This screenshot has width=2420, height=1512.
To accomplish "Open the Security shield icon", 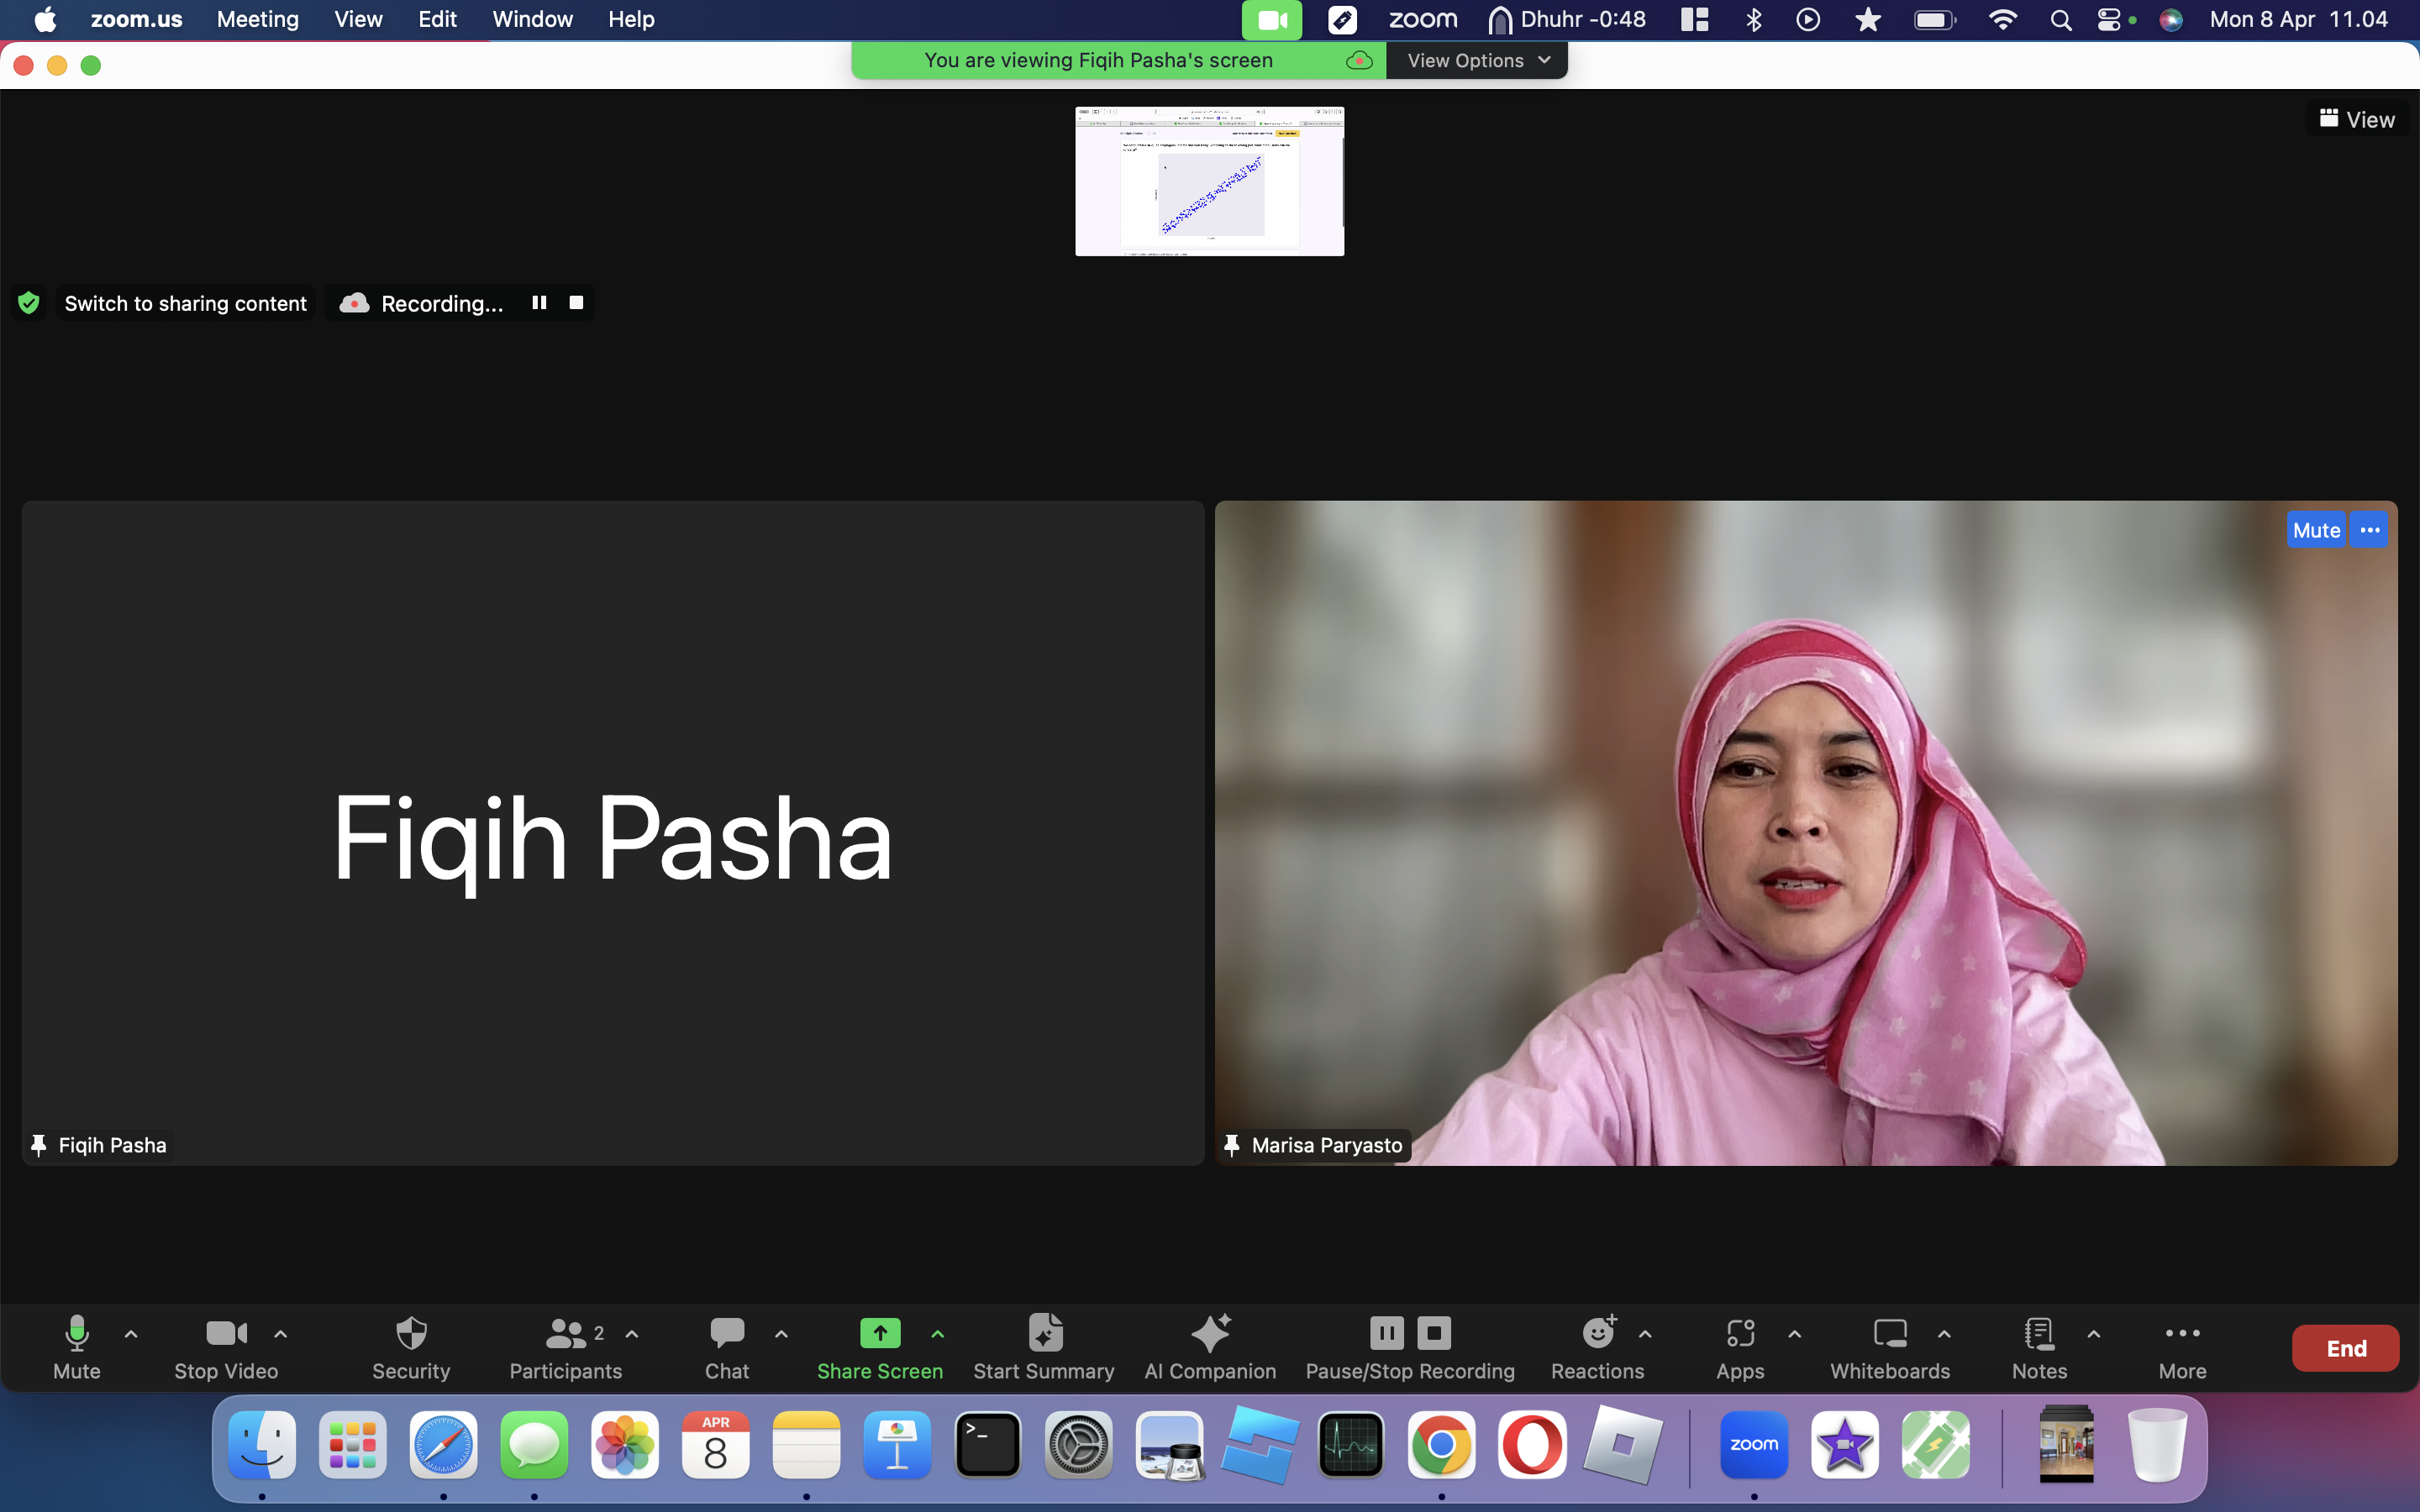I will pyautogui.click(x=411, y=1333).
